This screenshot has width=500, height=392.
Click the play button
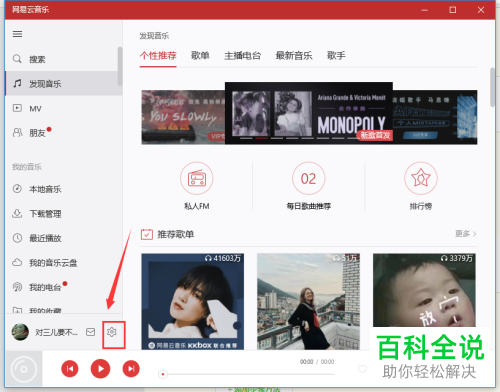[x=100, y=369]
